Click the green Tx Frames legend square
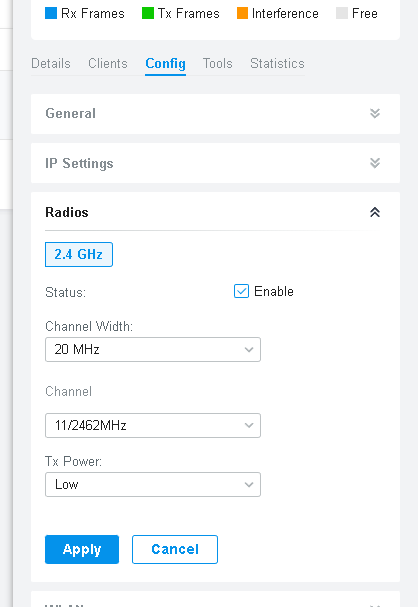This screenshot has width=418, height=607. coord(148,13)
